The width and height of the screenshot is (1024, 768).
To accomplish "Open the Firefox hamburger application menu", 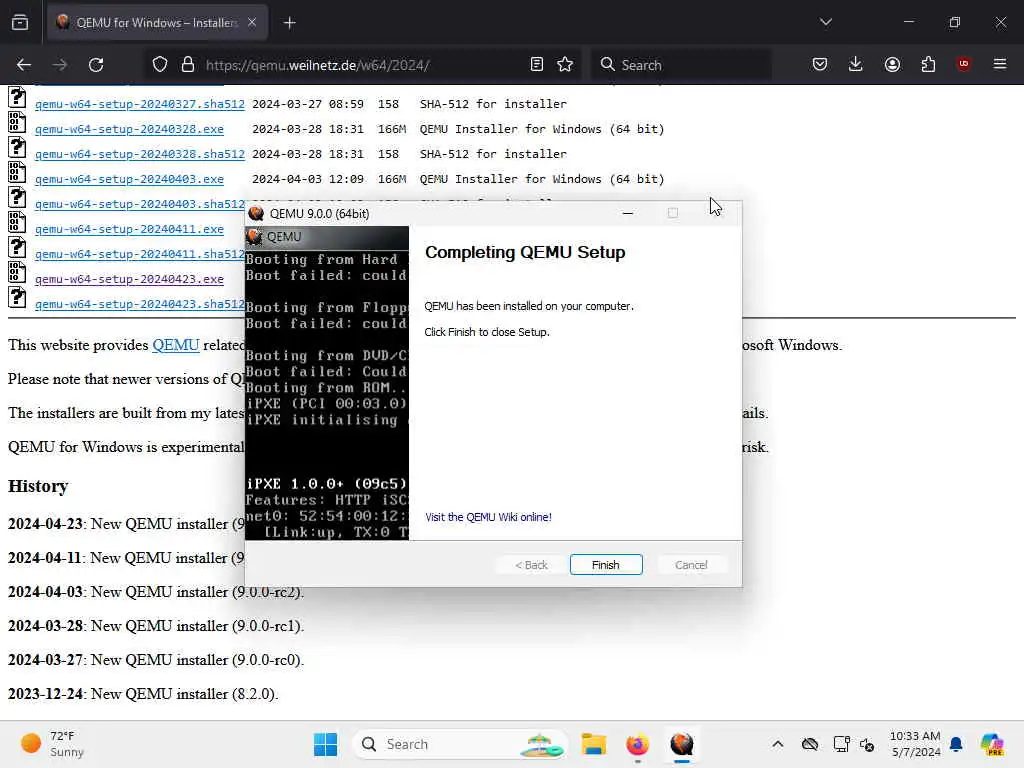I will pos(1000,64).
